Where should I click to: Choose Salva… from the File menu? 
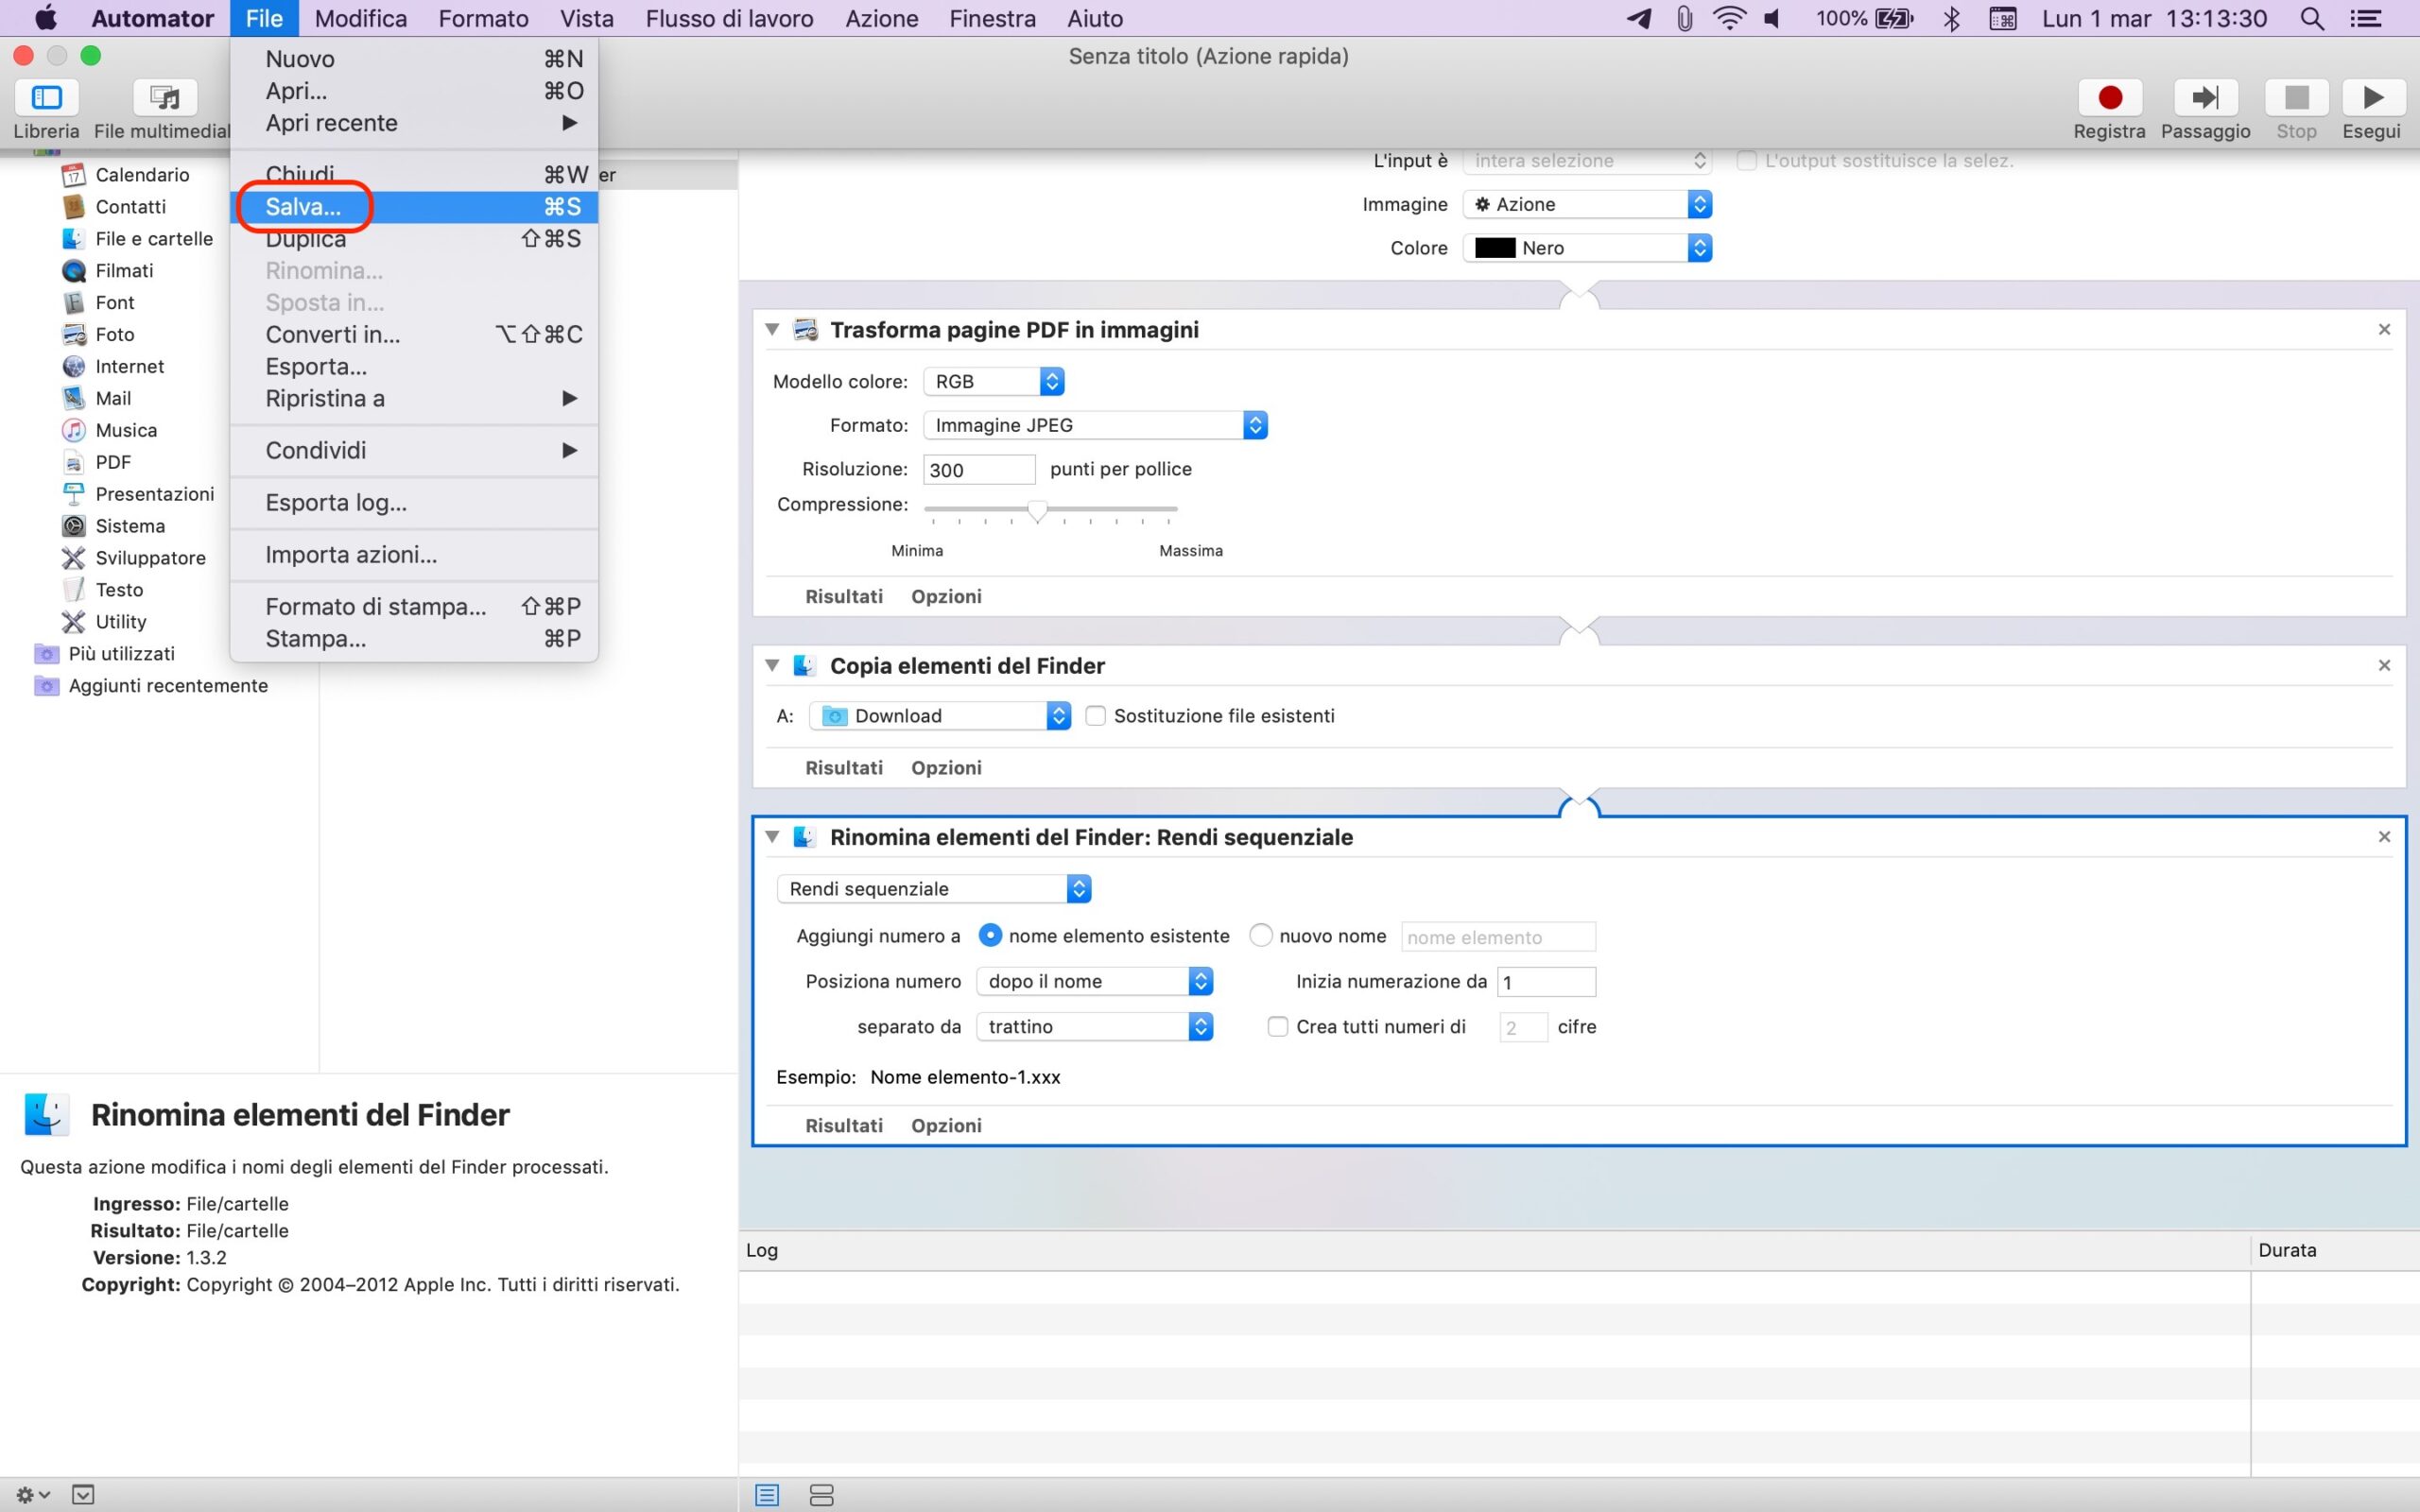(x=304, y=207)
